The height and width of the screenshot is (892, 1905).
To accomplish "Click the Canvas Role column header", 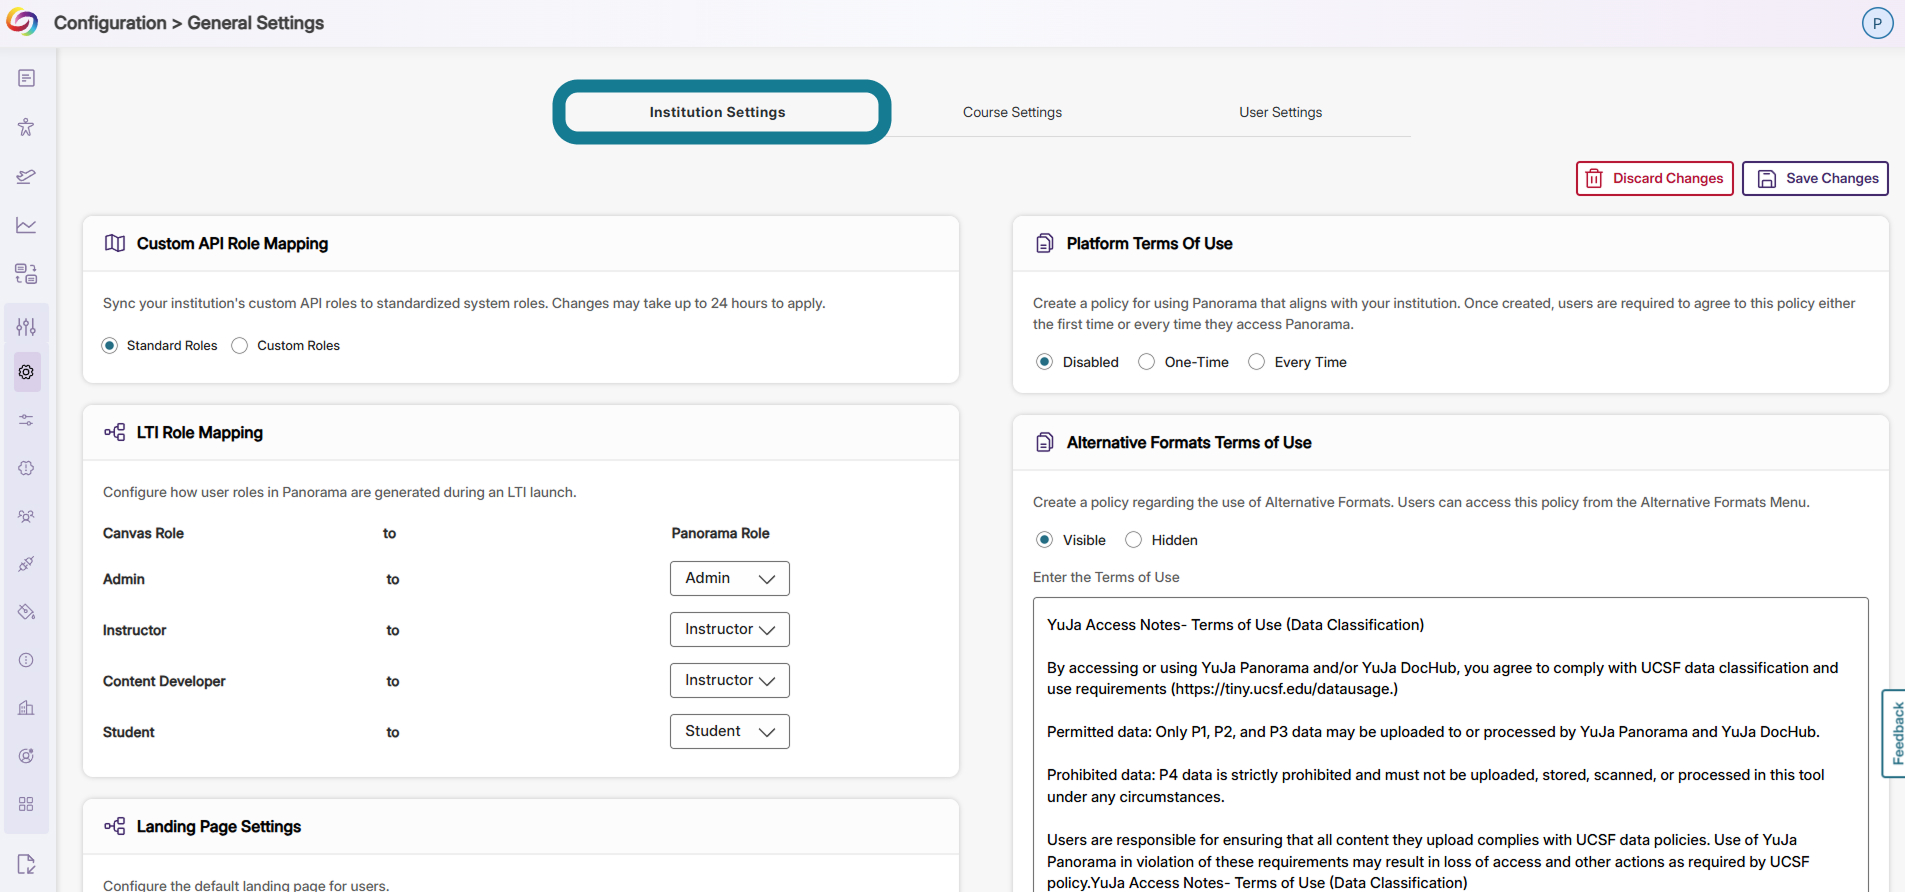I will pyautogui.click(x=143, y=533).
